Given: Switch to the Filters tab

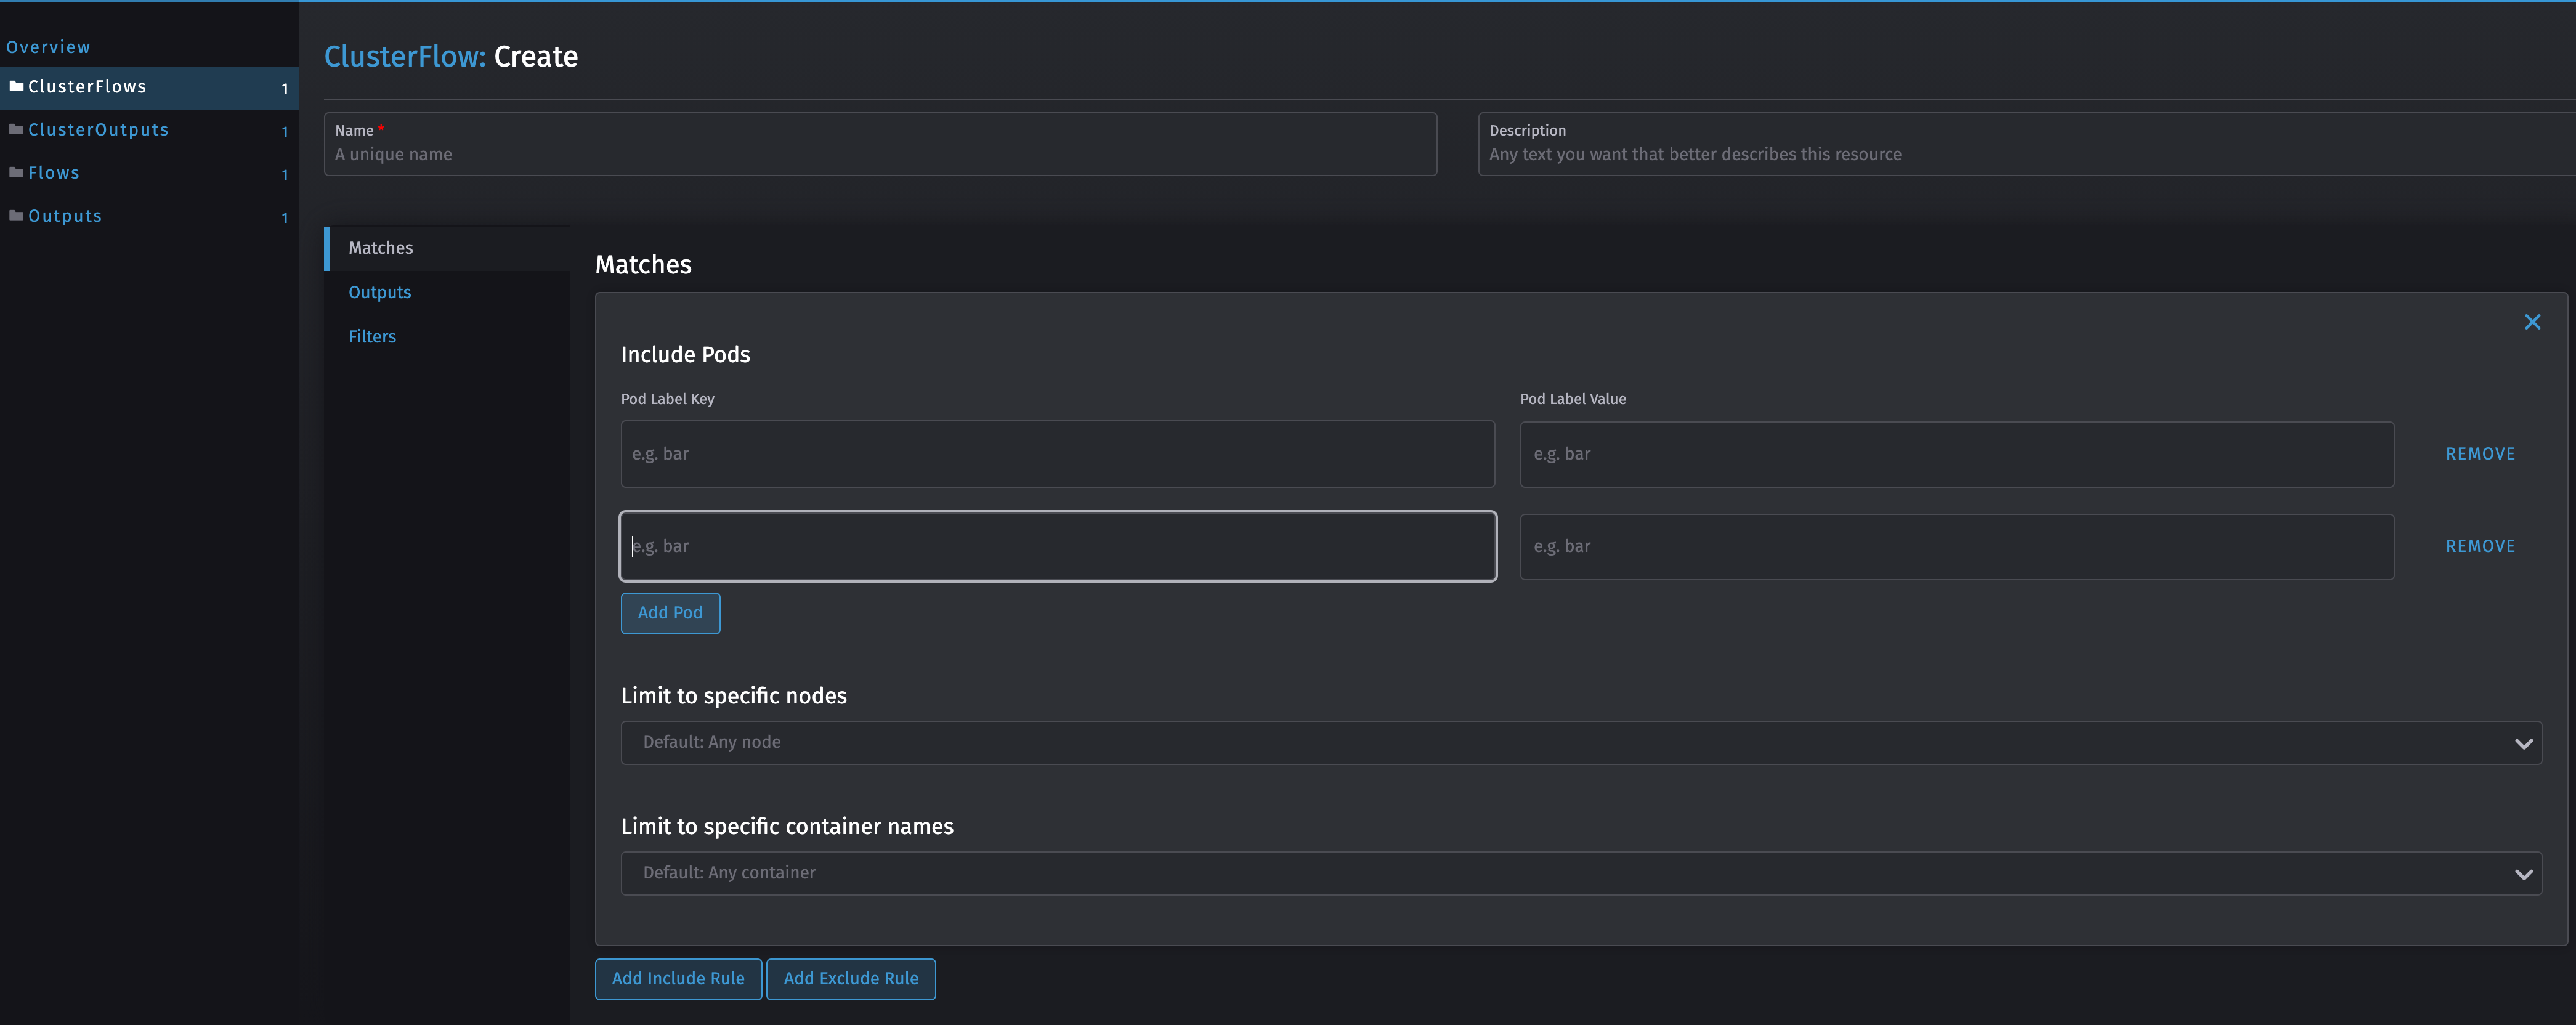Looking at the screenshot, I should [372, 336].
